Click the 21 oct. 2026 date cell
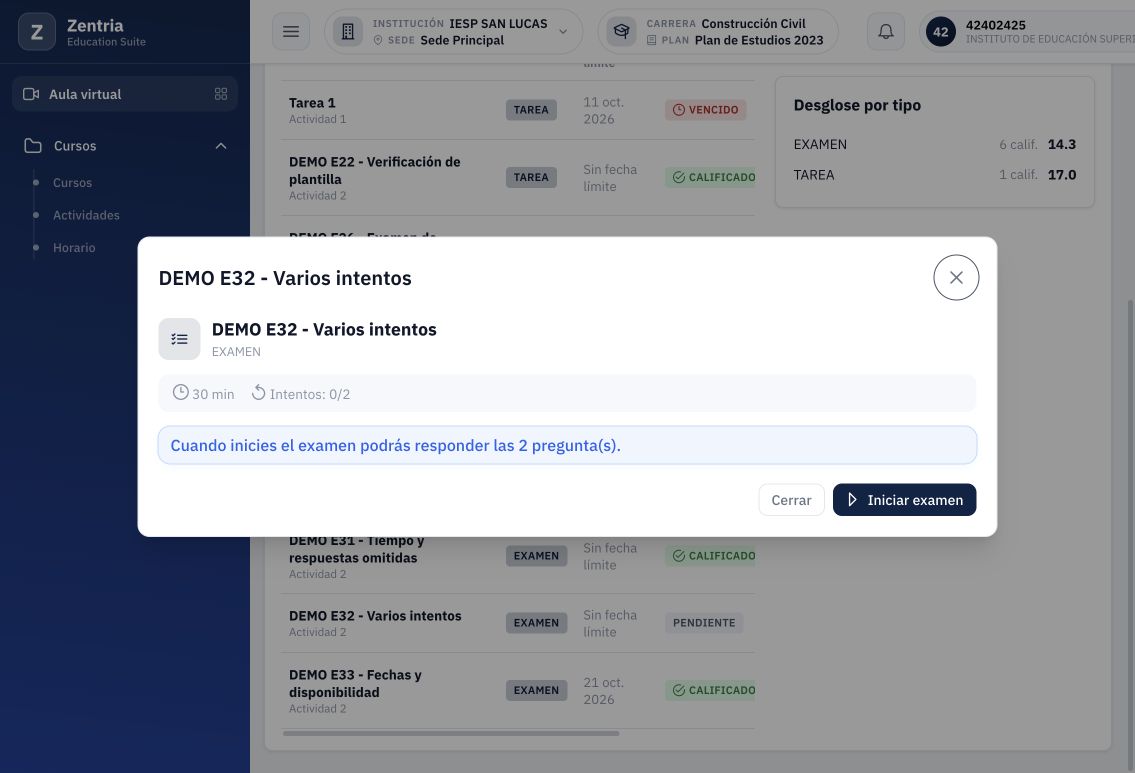Screen dimensions: 1135x773 pos(604,690)
